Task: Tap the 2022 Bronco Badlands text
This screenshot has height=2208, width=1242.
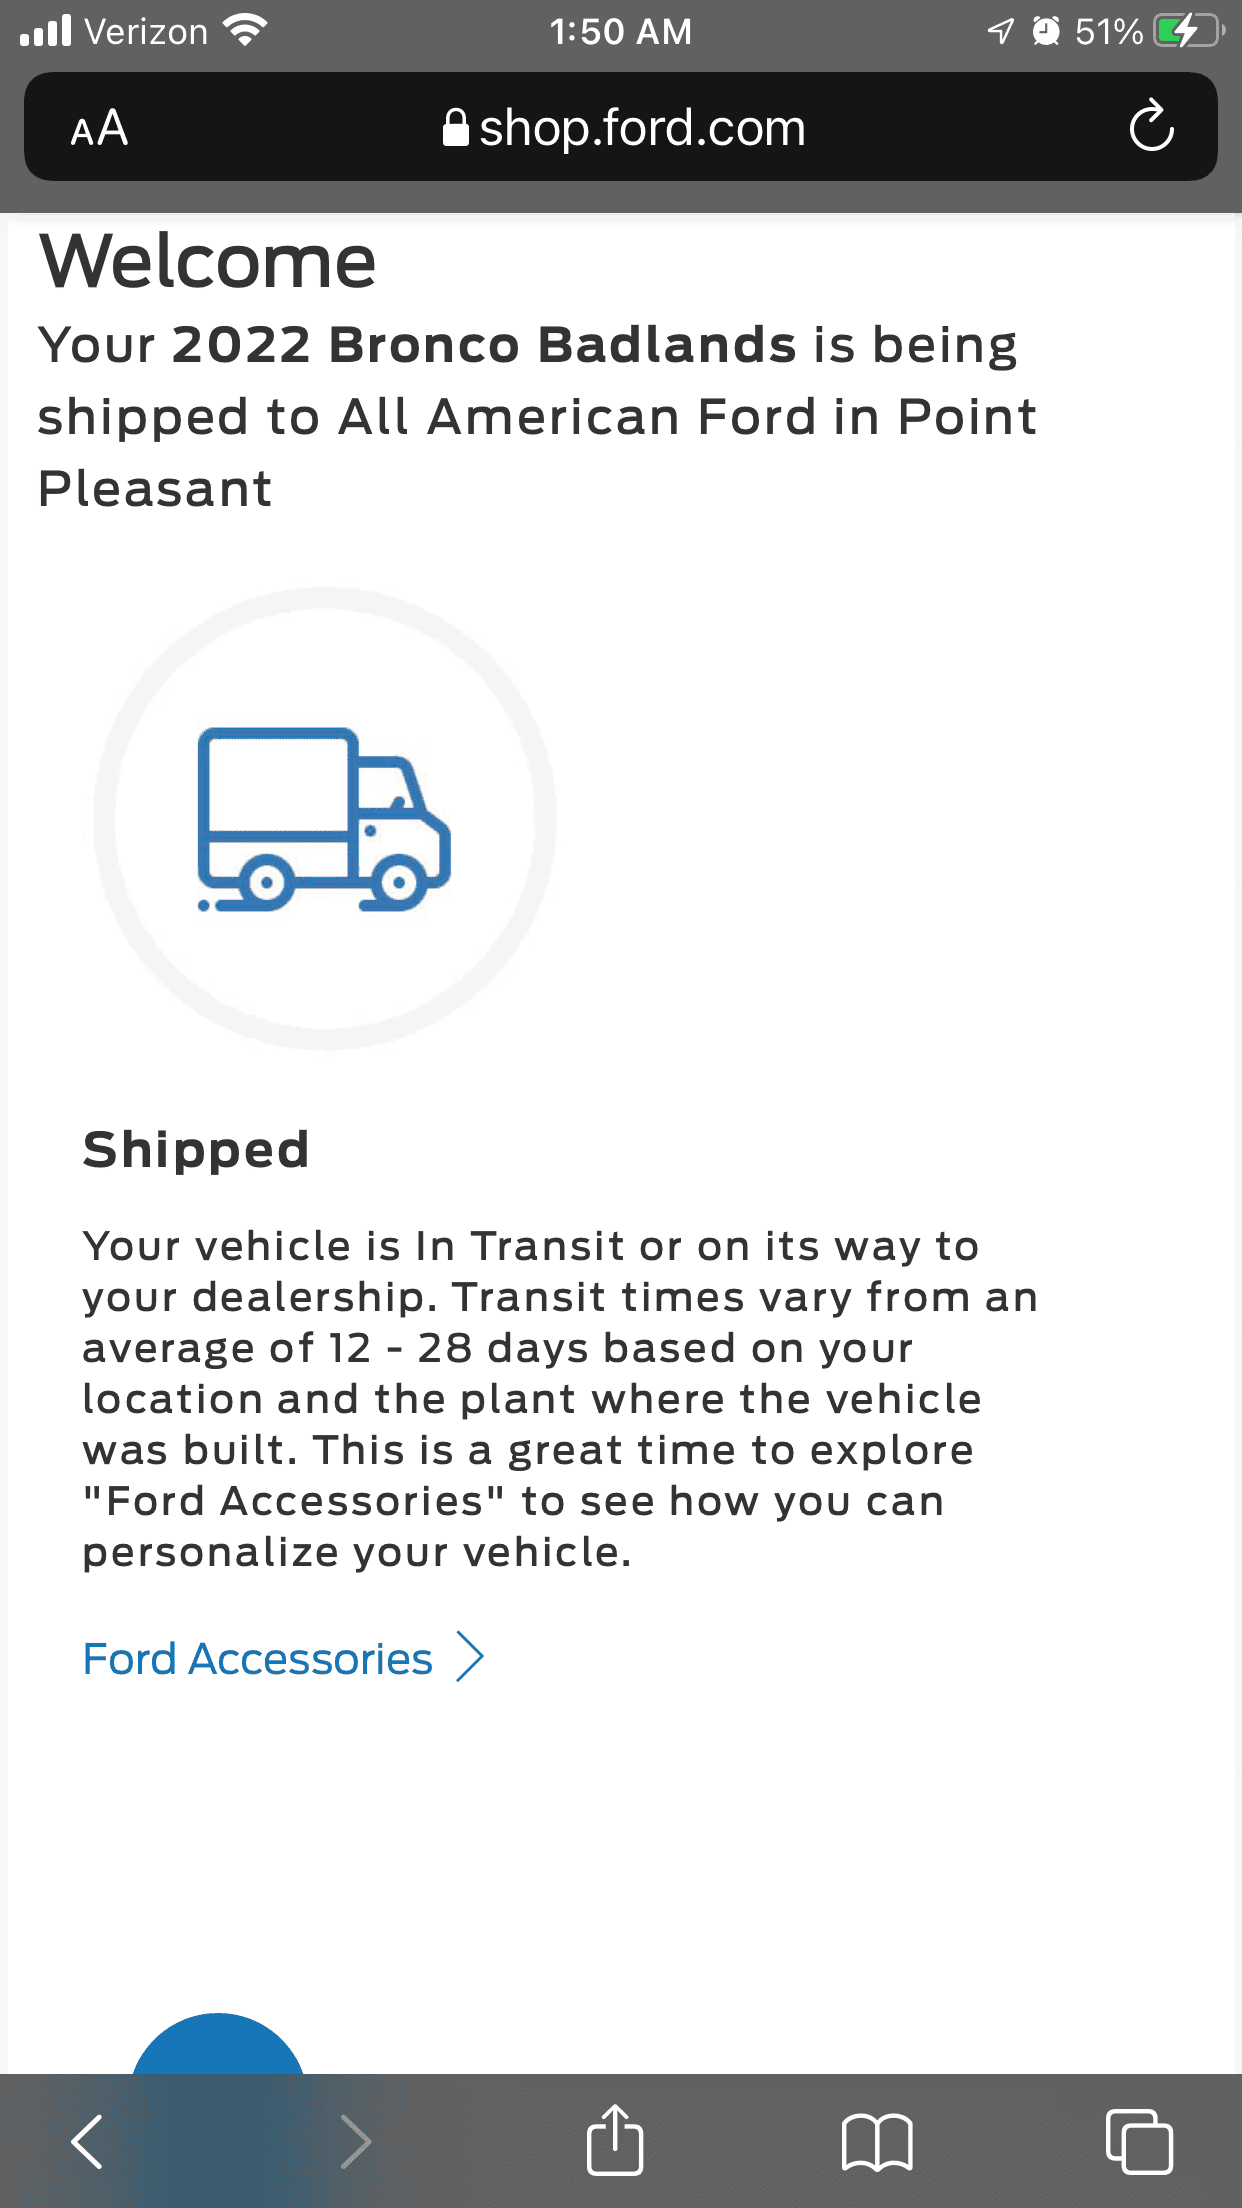Action: coord(484,345)
